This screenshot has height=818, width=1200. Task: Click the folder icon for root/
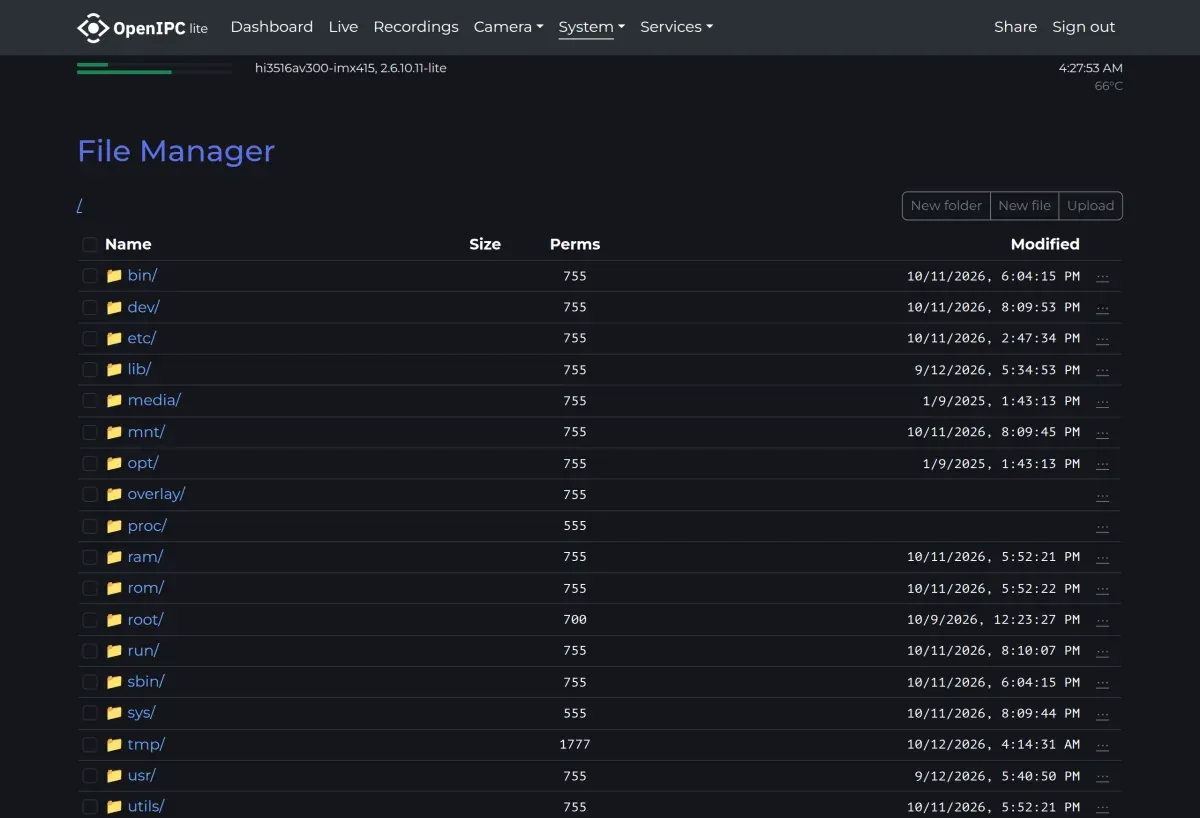click(x=114, y=620)
